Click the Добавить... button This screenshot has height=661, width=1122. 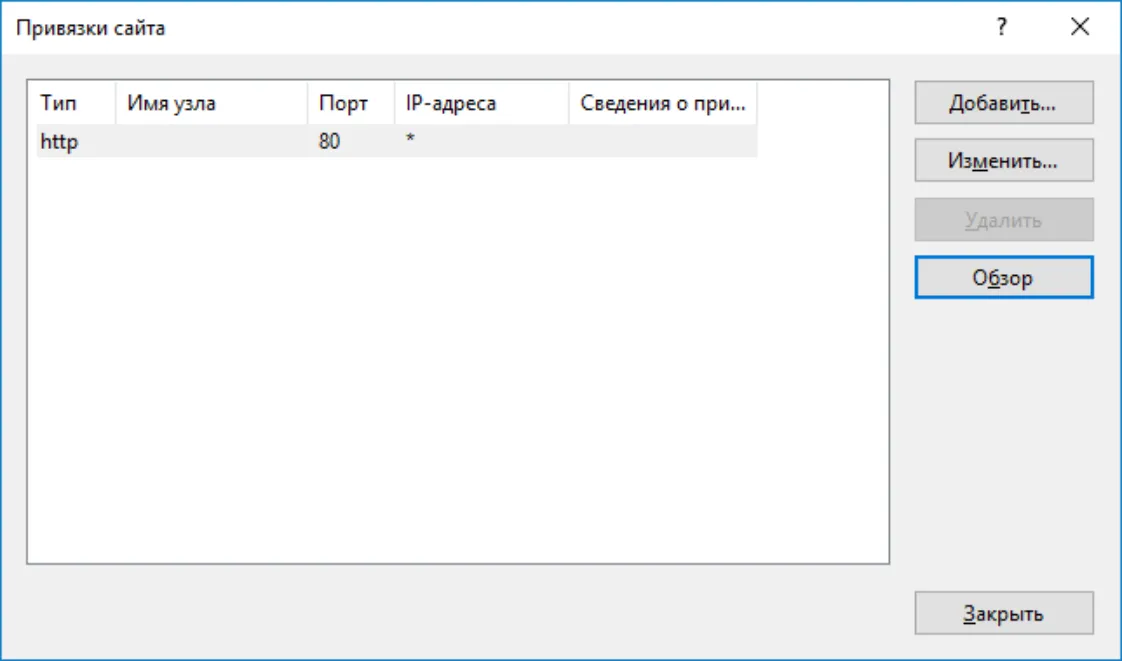tap(1003, 103)
